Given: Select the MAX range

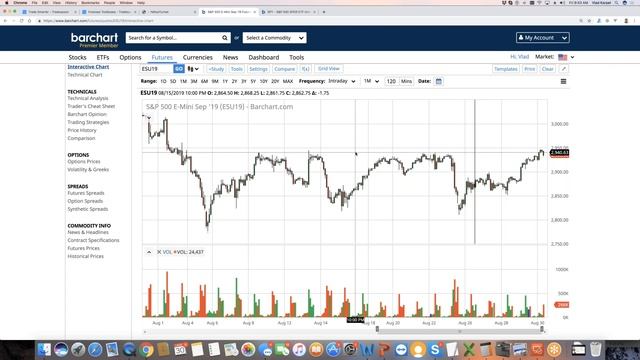Looking at the screenshot, I should (288, 82).
